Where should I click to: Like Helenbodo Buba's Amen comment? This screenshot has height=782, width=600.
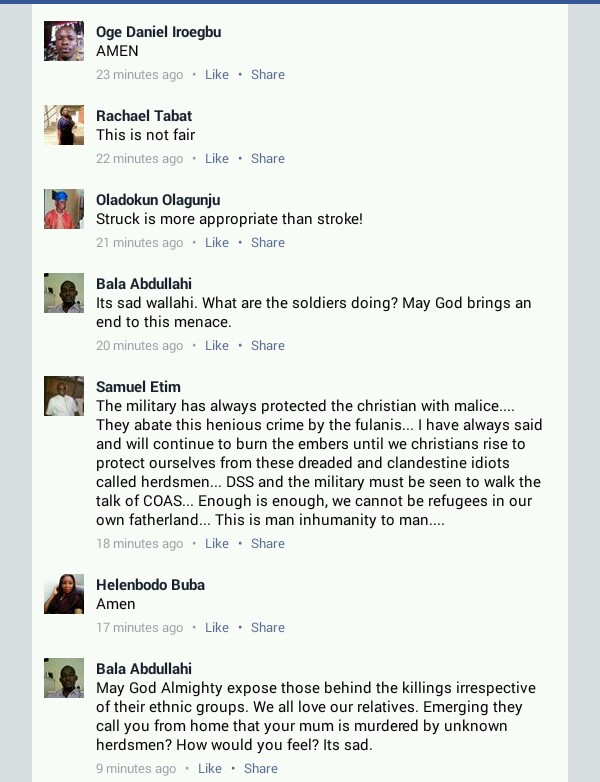[217, 627]
